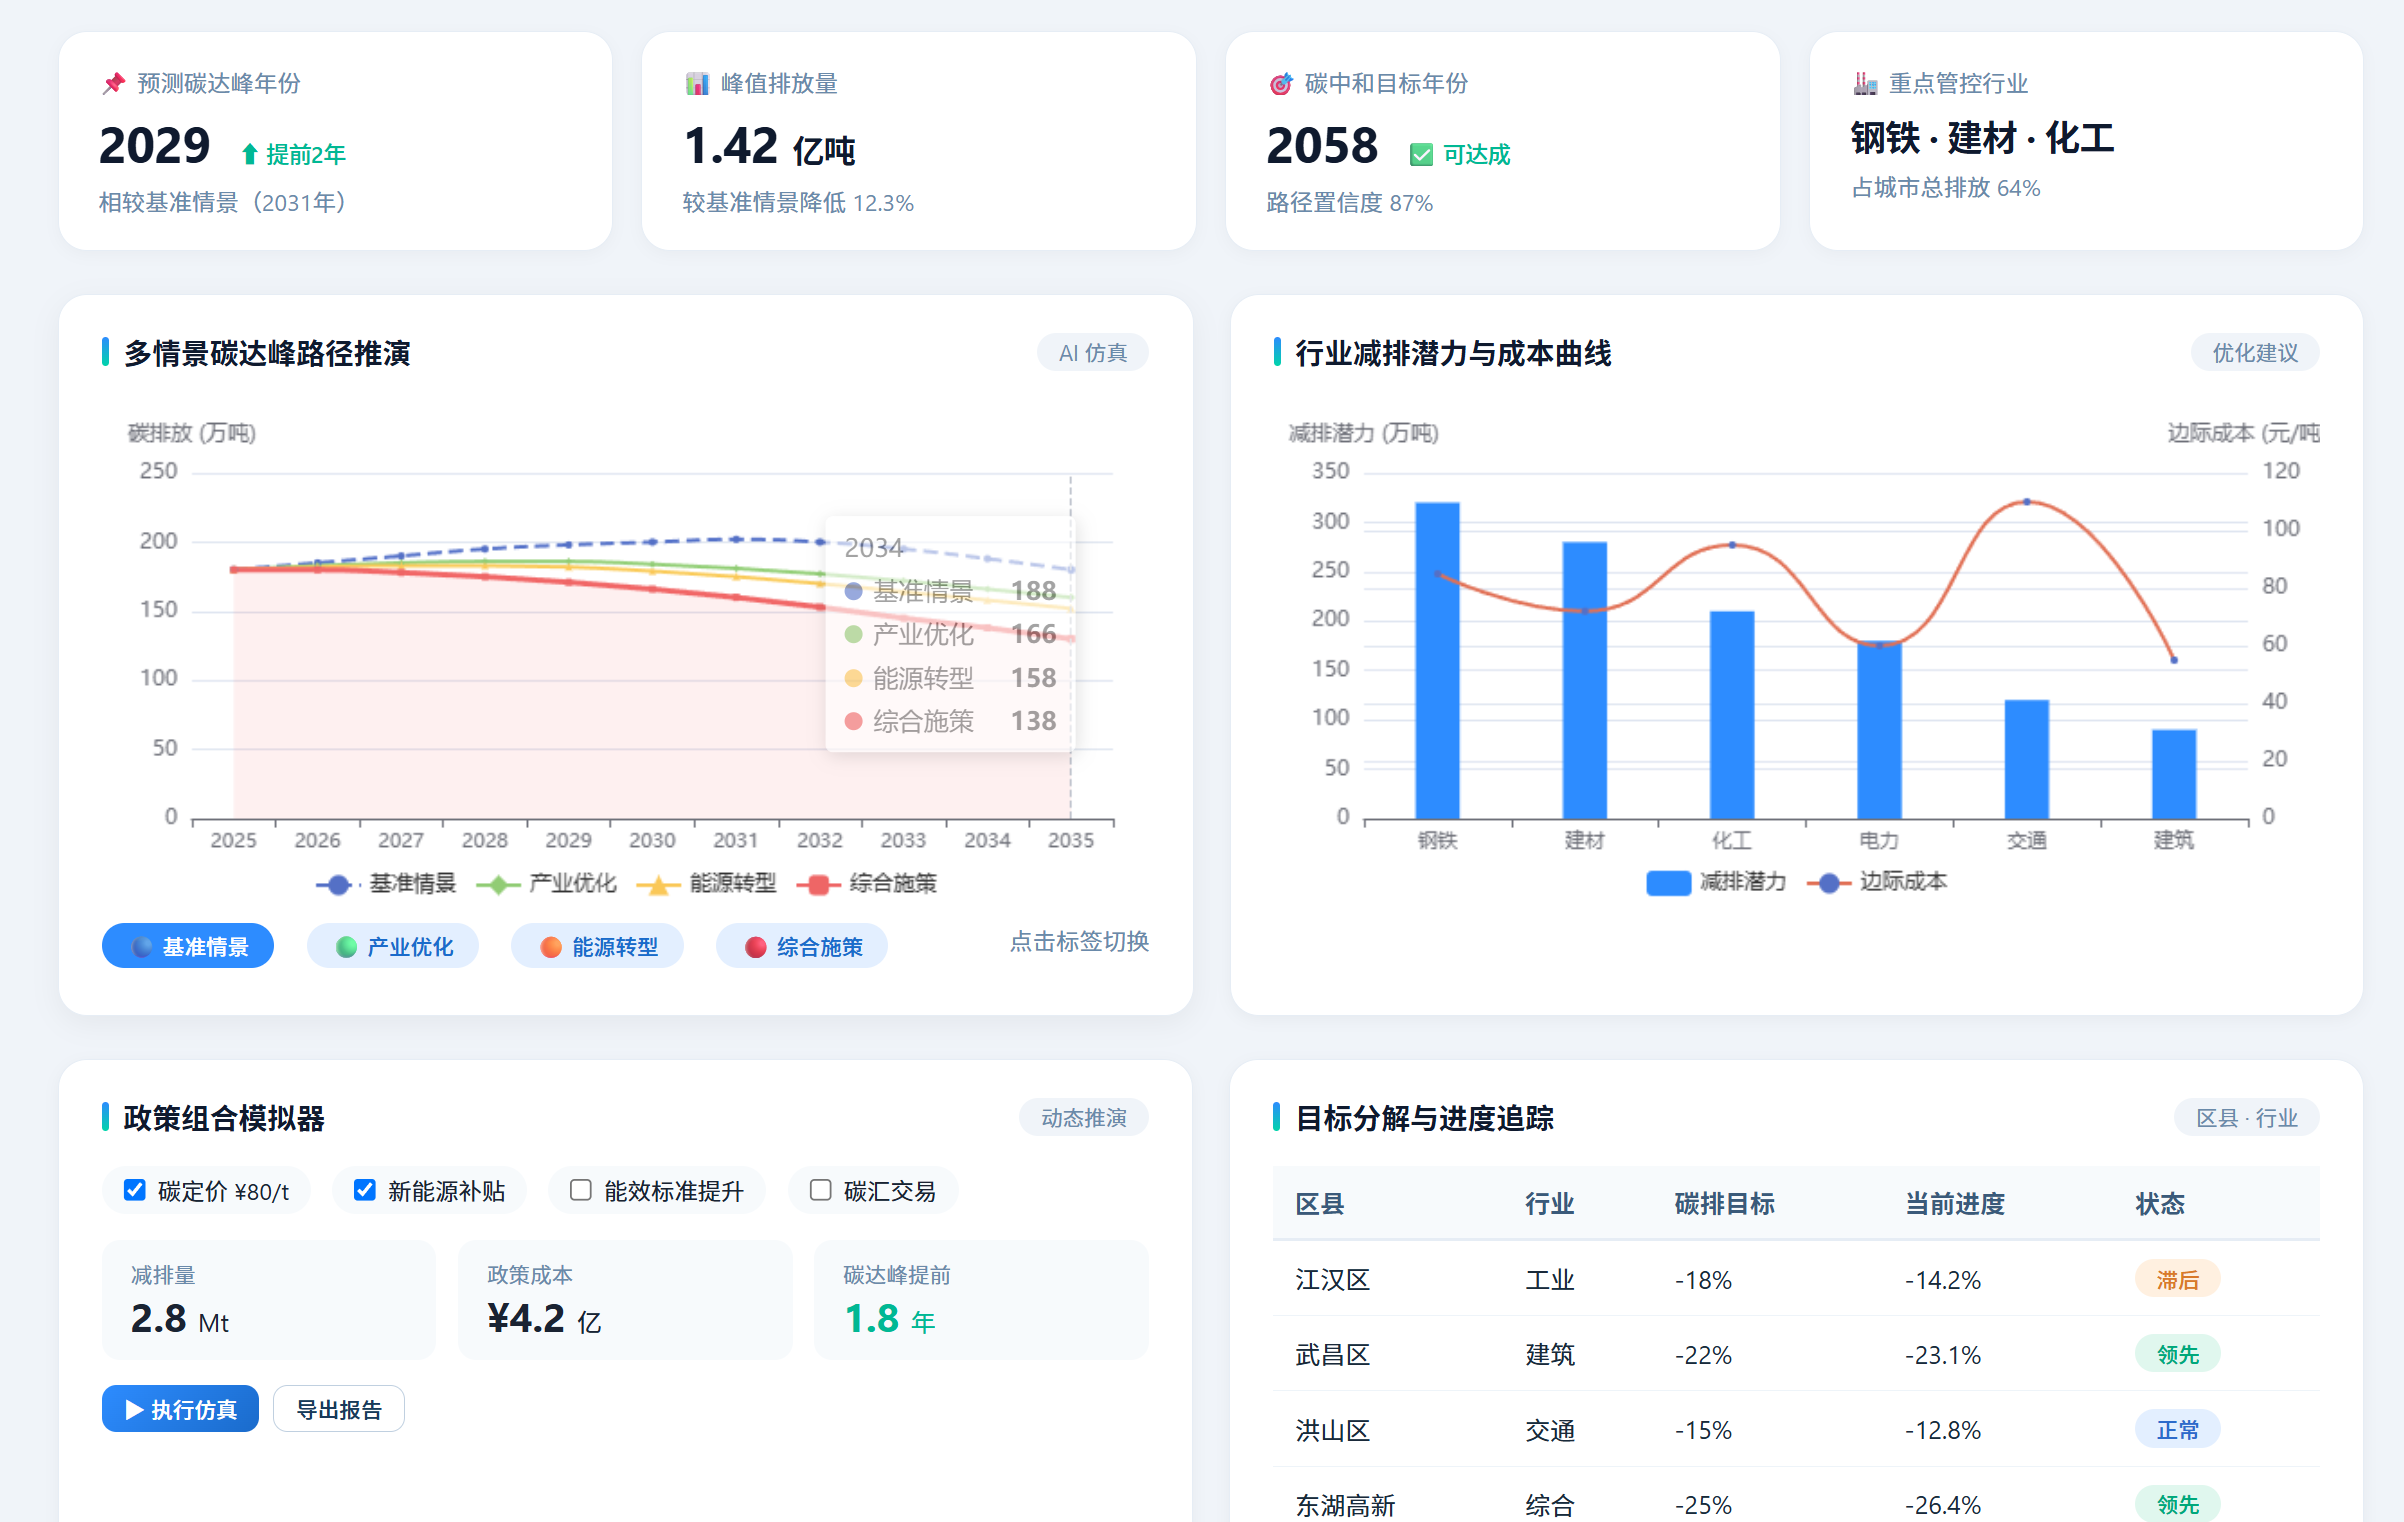Image resolution: width=2404 pixels, height=1522 pixels.
Task: Enable the 碳汇交易 checkbox
Action: tap(821, 1190)
